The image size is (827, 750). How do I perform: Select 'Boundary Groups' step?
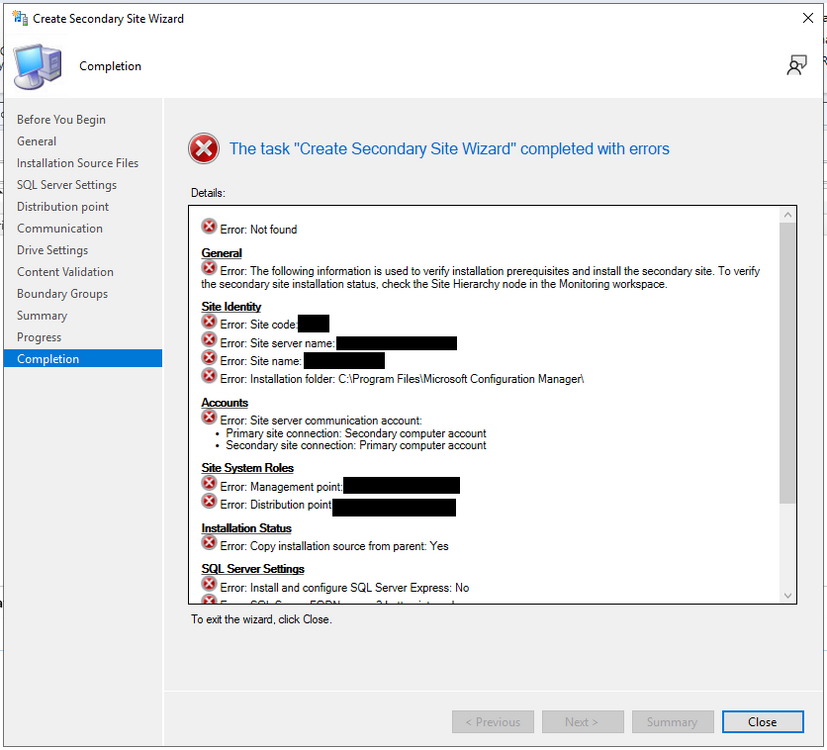tap(62, 294)
